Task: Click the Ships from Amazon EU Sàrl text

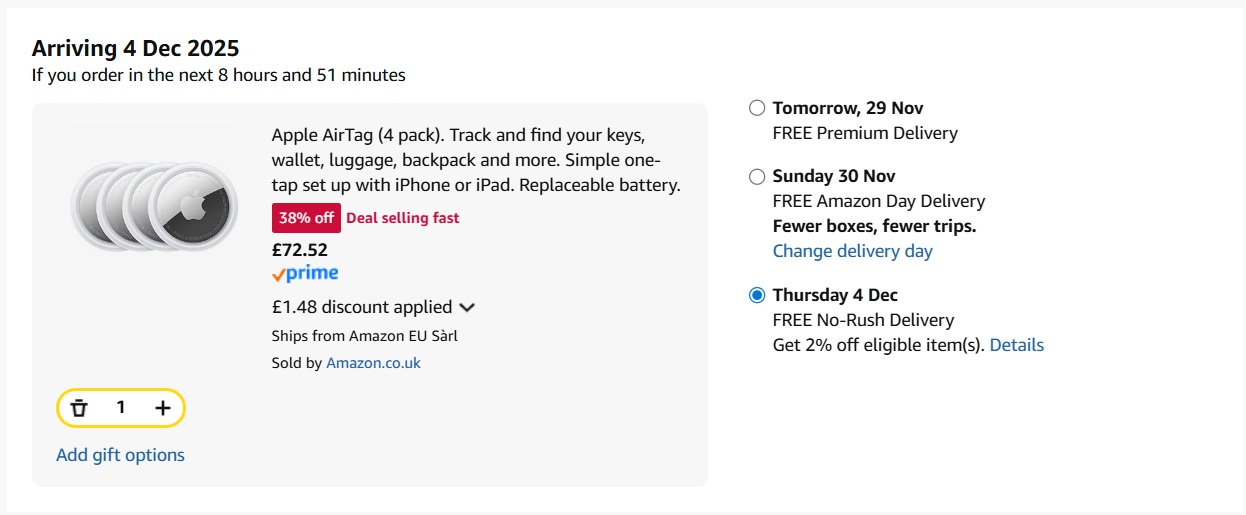Action: point(364,336)
